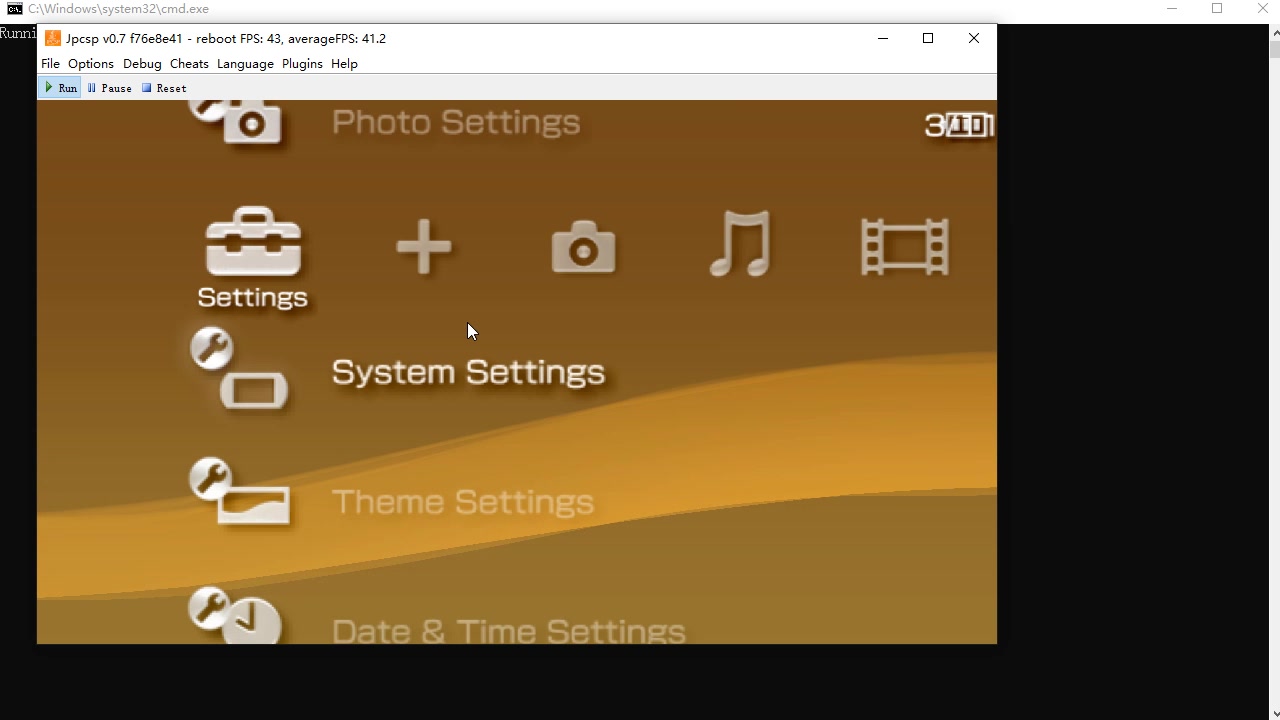Open the Photo Settings camera icon
1280x720 pixels.
click(237, 122)
